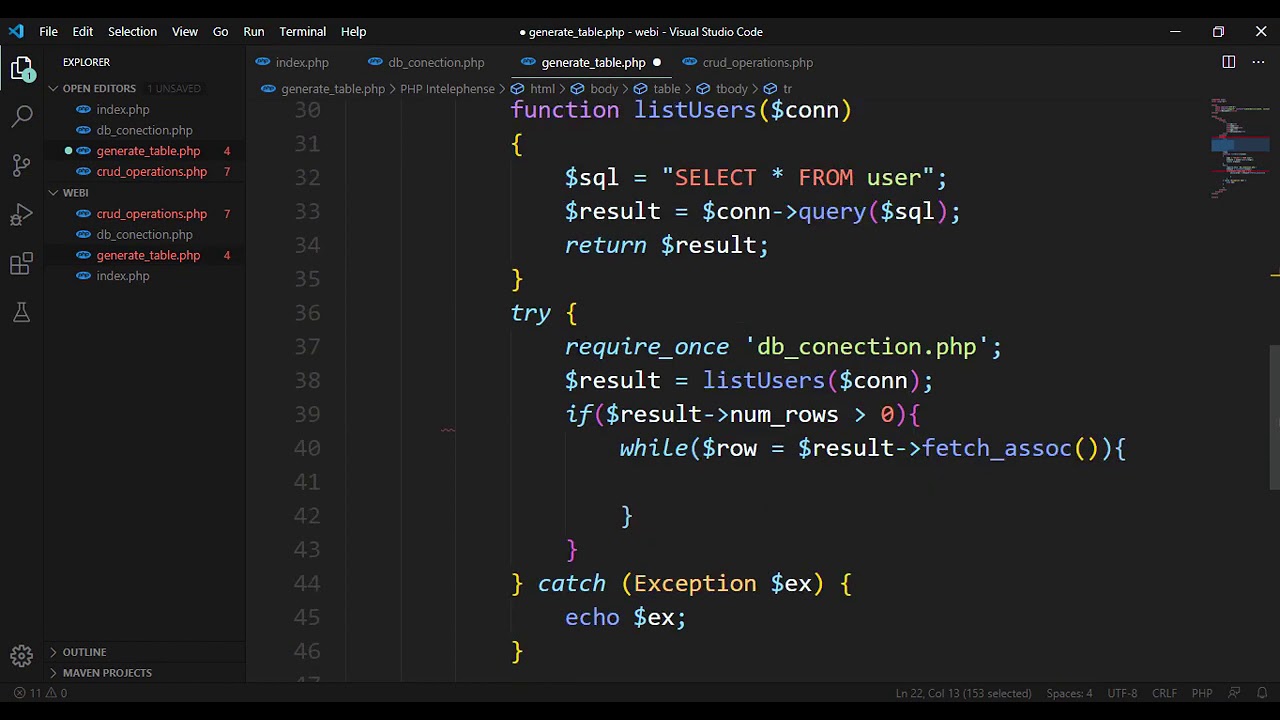Click the tbody breadcrumb symbol
The width and height of the screenshot is (1280, 720).
pyautogui.click(x=723, y=89)
